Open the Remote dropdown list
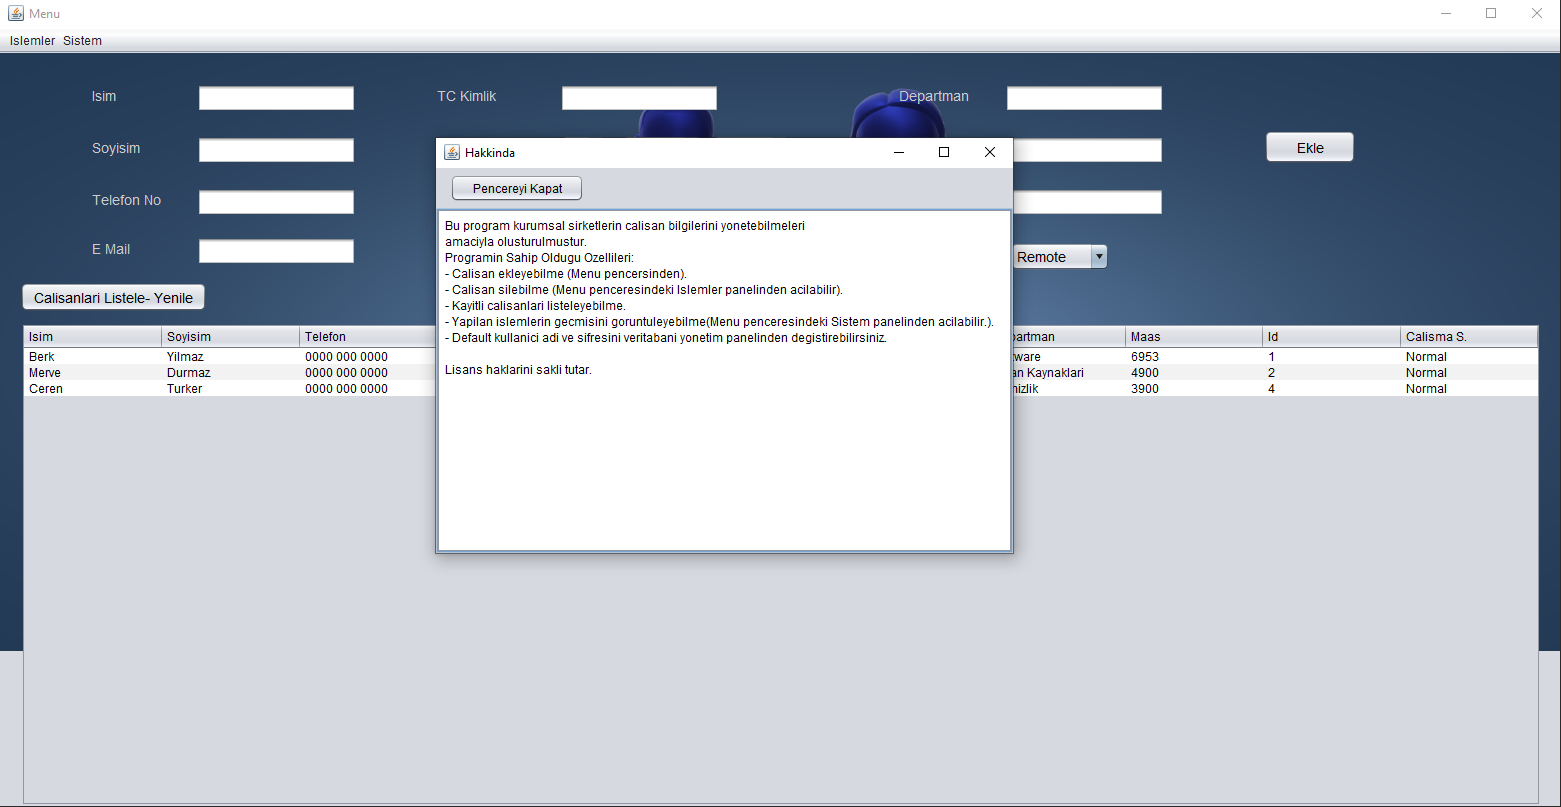The height and width of the screenshot is (807, 1561). pos(1050,256)
